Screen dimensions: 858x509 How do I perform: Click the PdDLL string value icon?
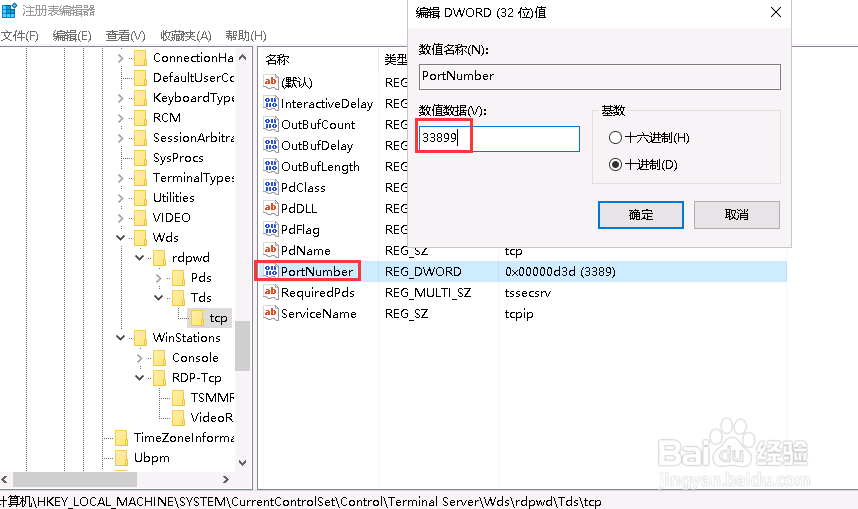point(270,208)
